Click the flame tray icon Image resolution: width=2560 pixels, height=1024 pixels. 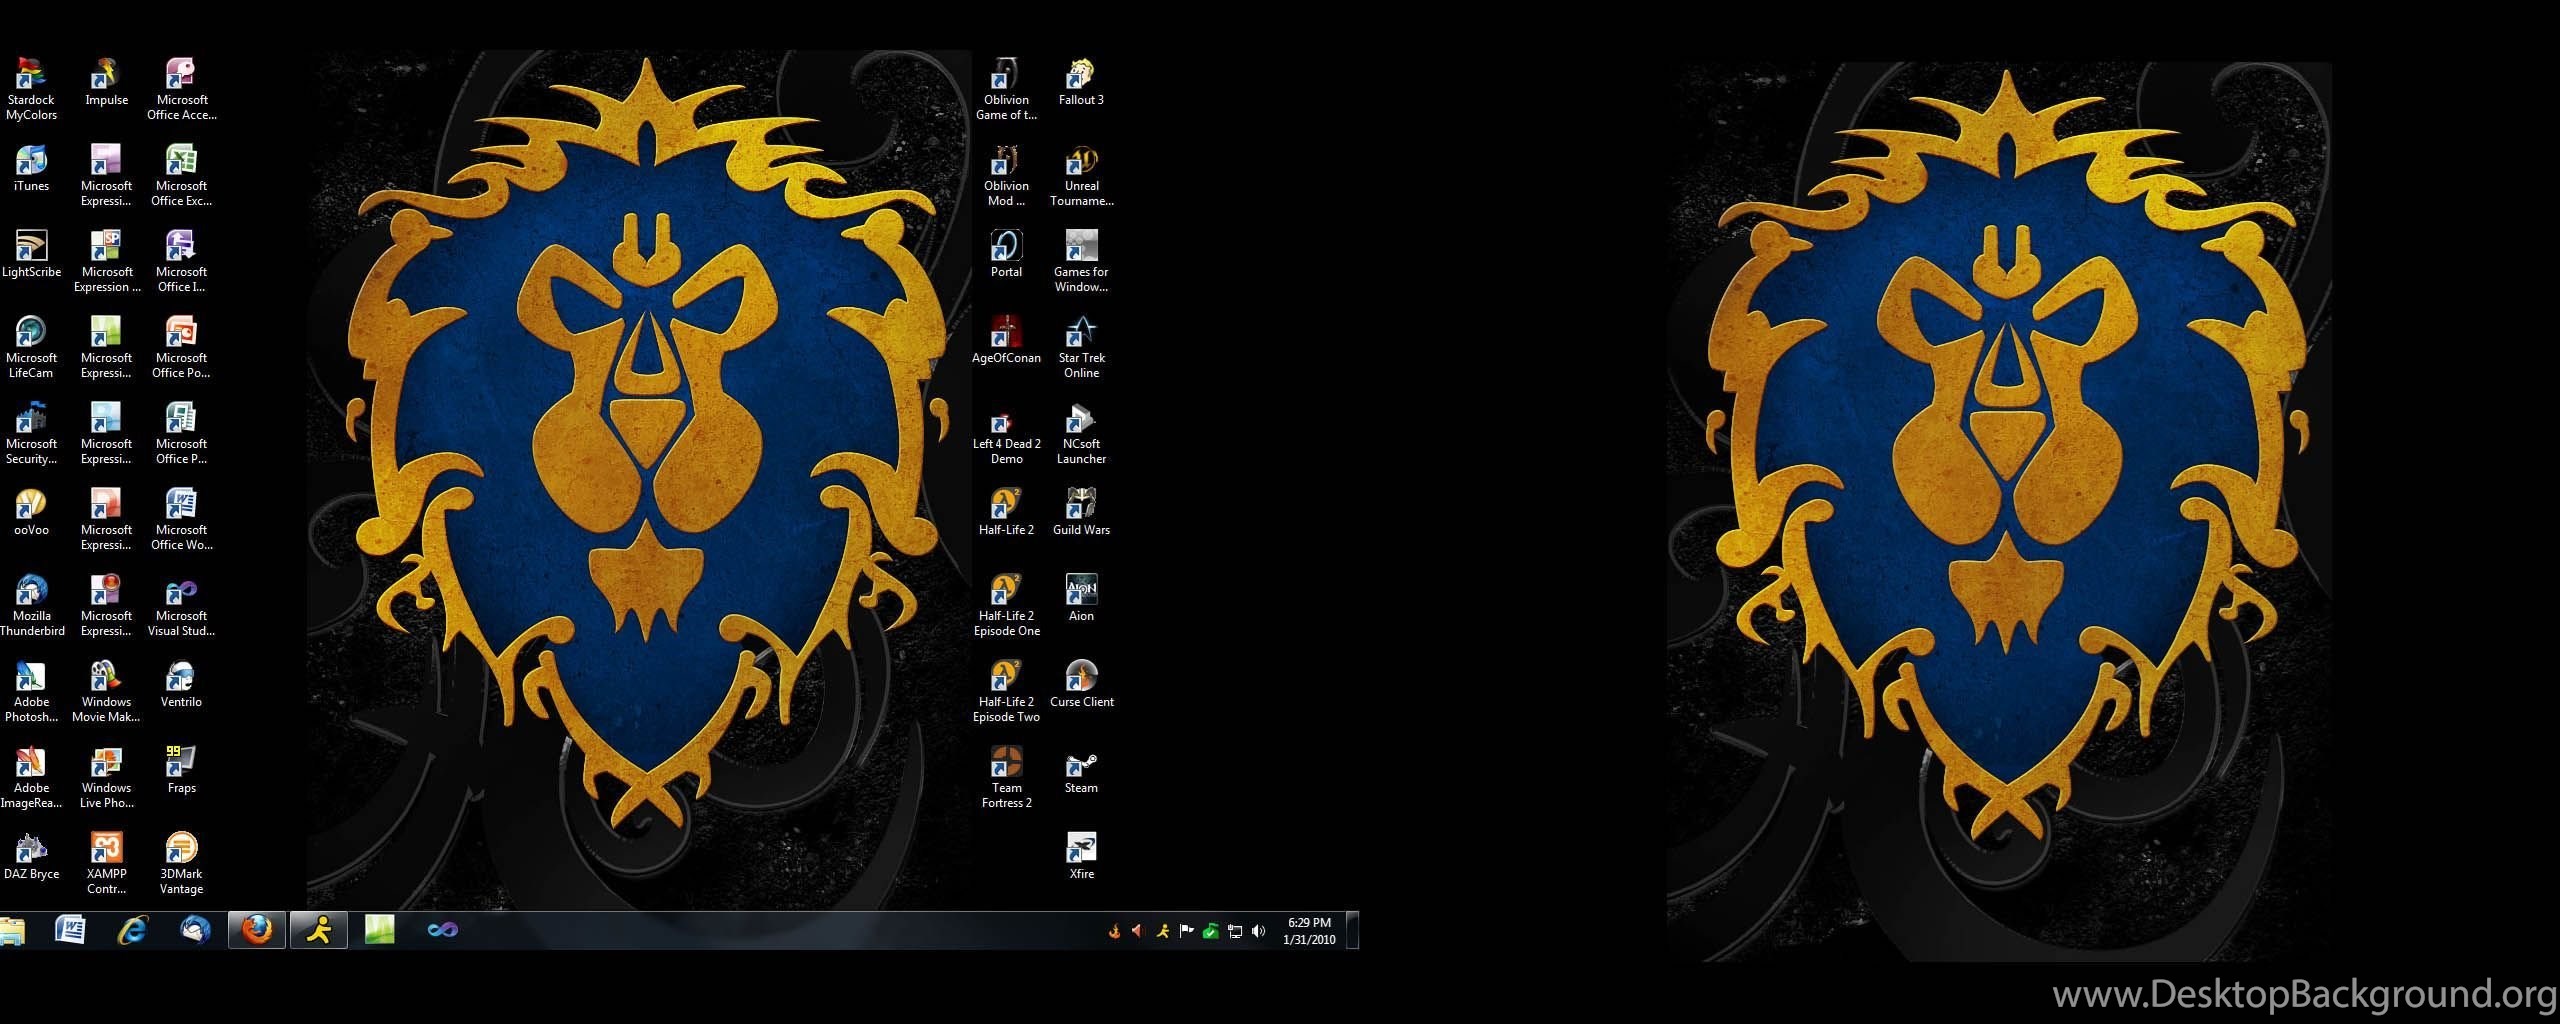pos(1114,931)
